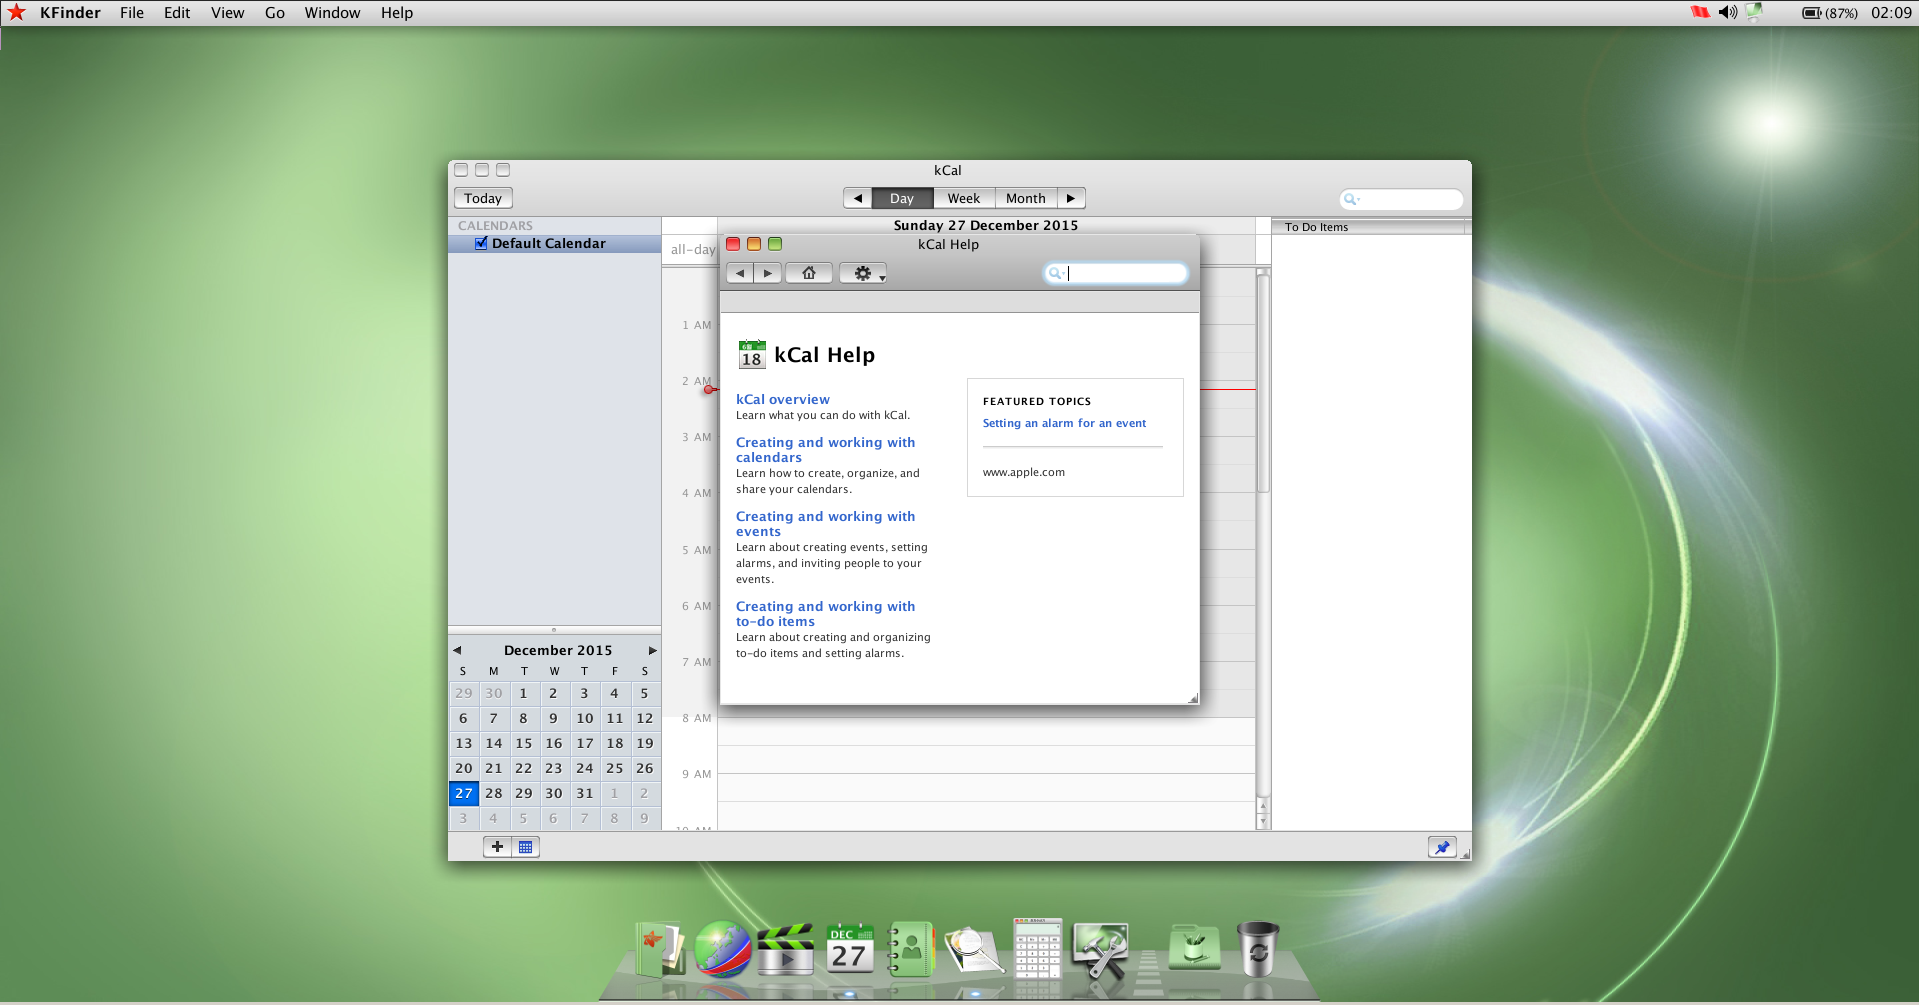Click the kCal Help search field
The width and height of the screenshot is (1919, 1005).
pos(1116,273)
